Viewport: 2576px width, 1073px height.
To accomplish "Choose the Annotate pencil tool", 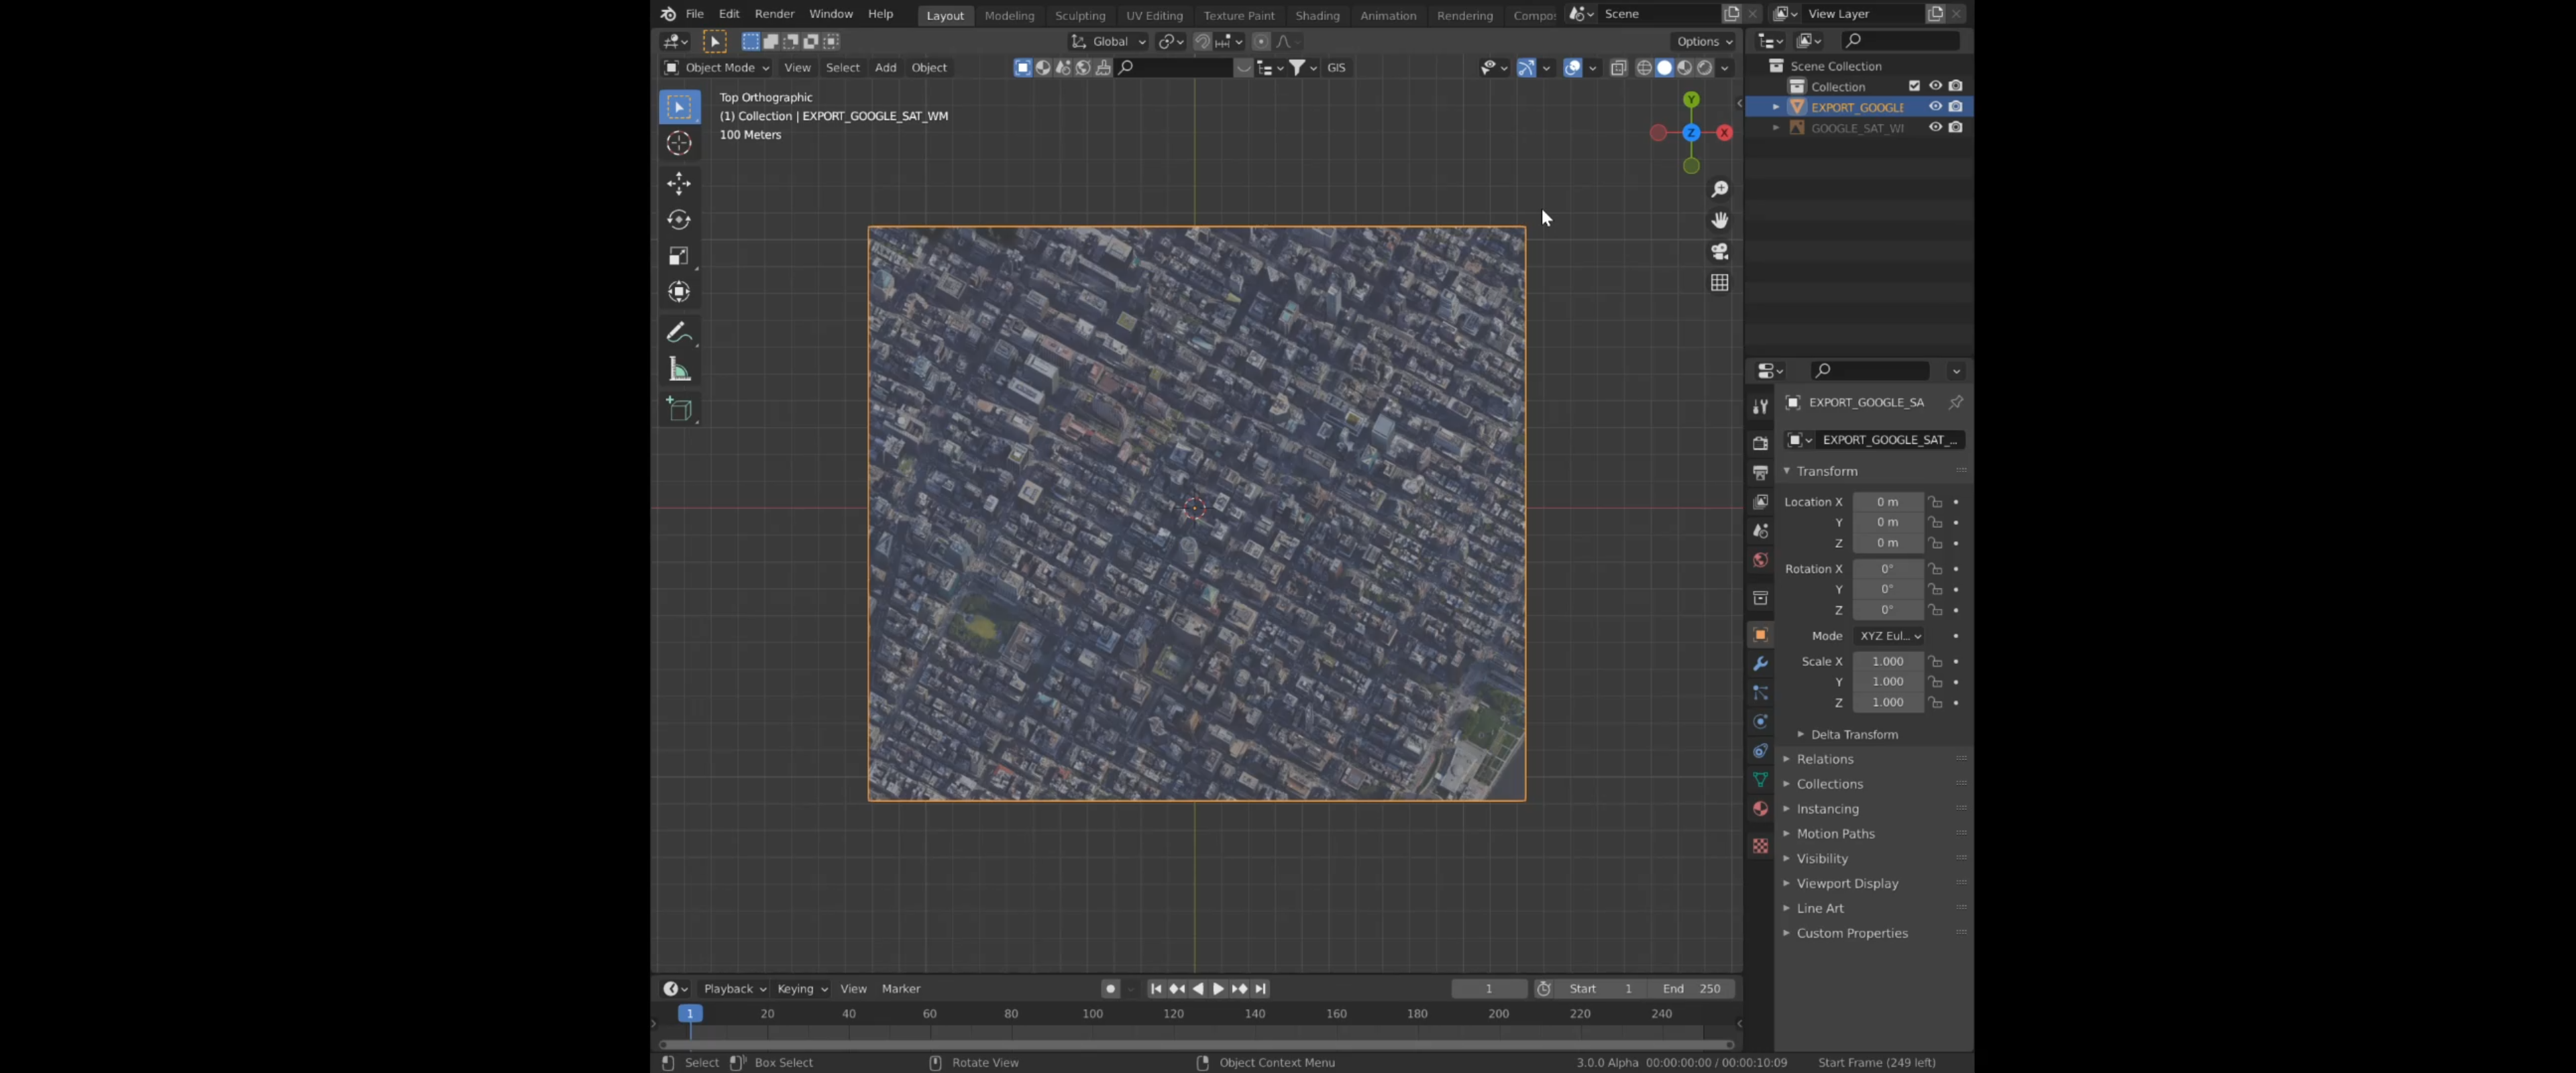I will coord(679,332).
